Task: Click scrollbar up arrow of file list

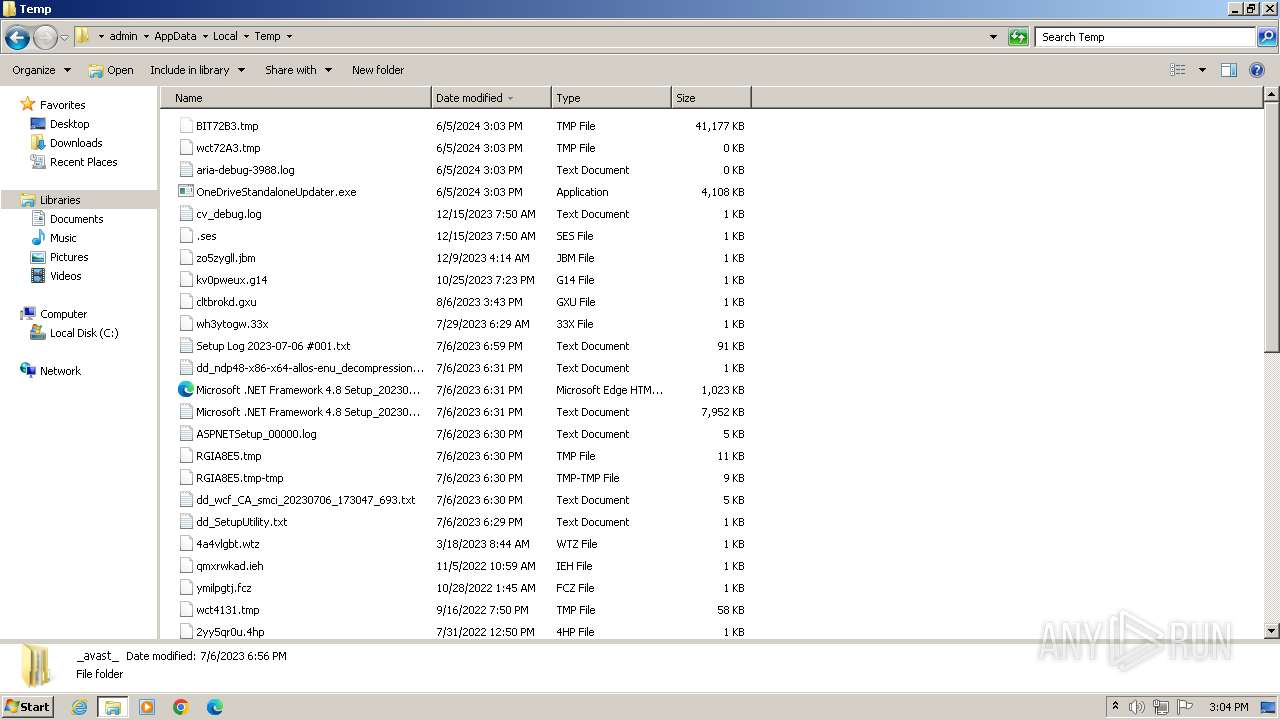Action: coord(1272,95)
